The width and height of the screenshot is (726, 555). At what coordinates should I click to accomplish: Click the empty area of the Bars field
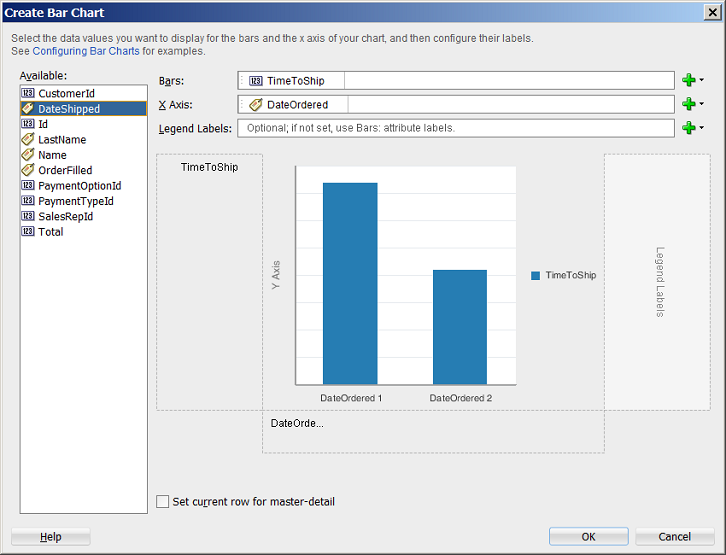click(x=509, y=81)
